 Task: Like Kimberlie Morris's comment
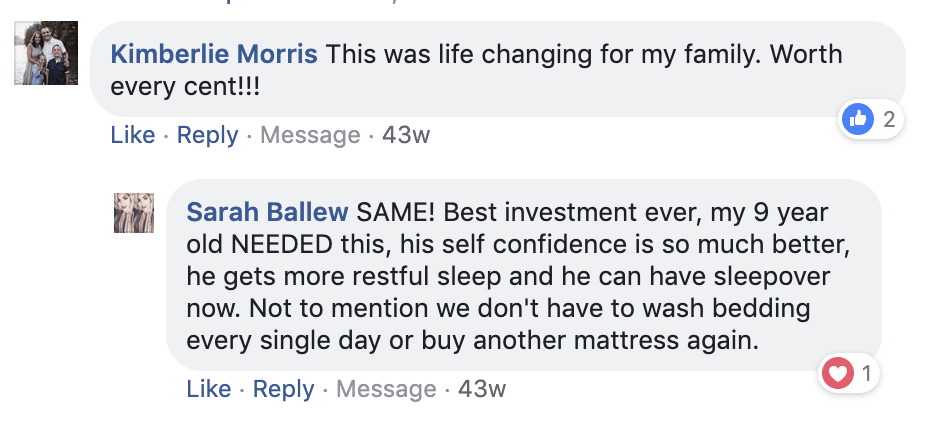point(133,135)
